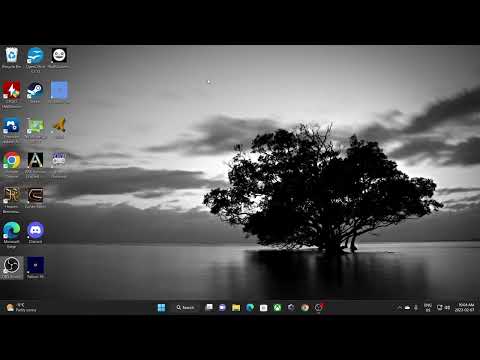
Task: Open the orange cone-shaped desktop shortcut
Action: click(x=59, y=128)
